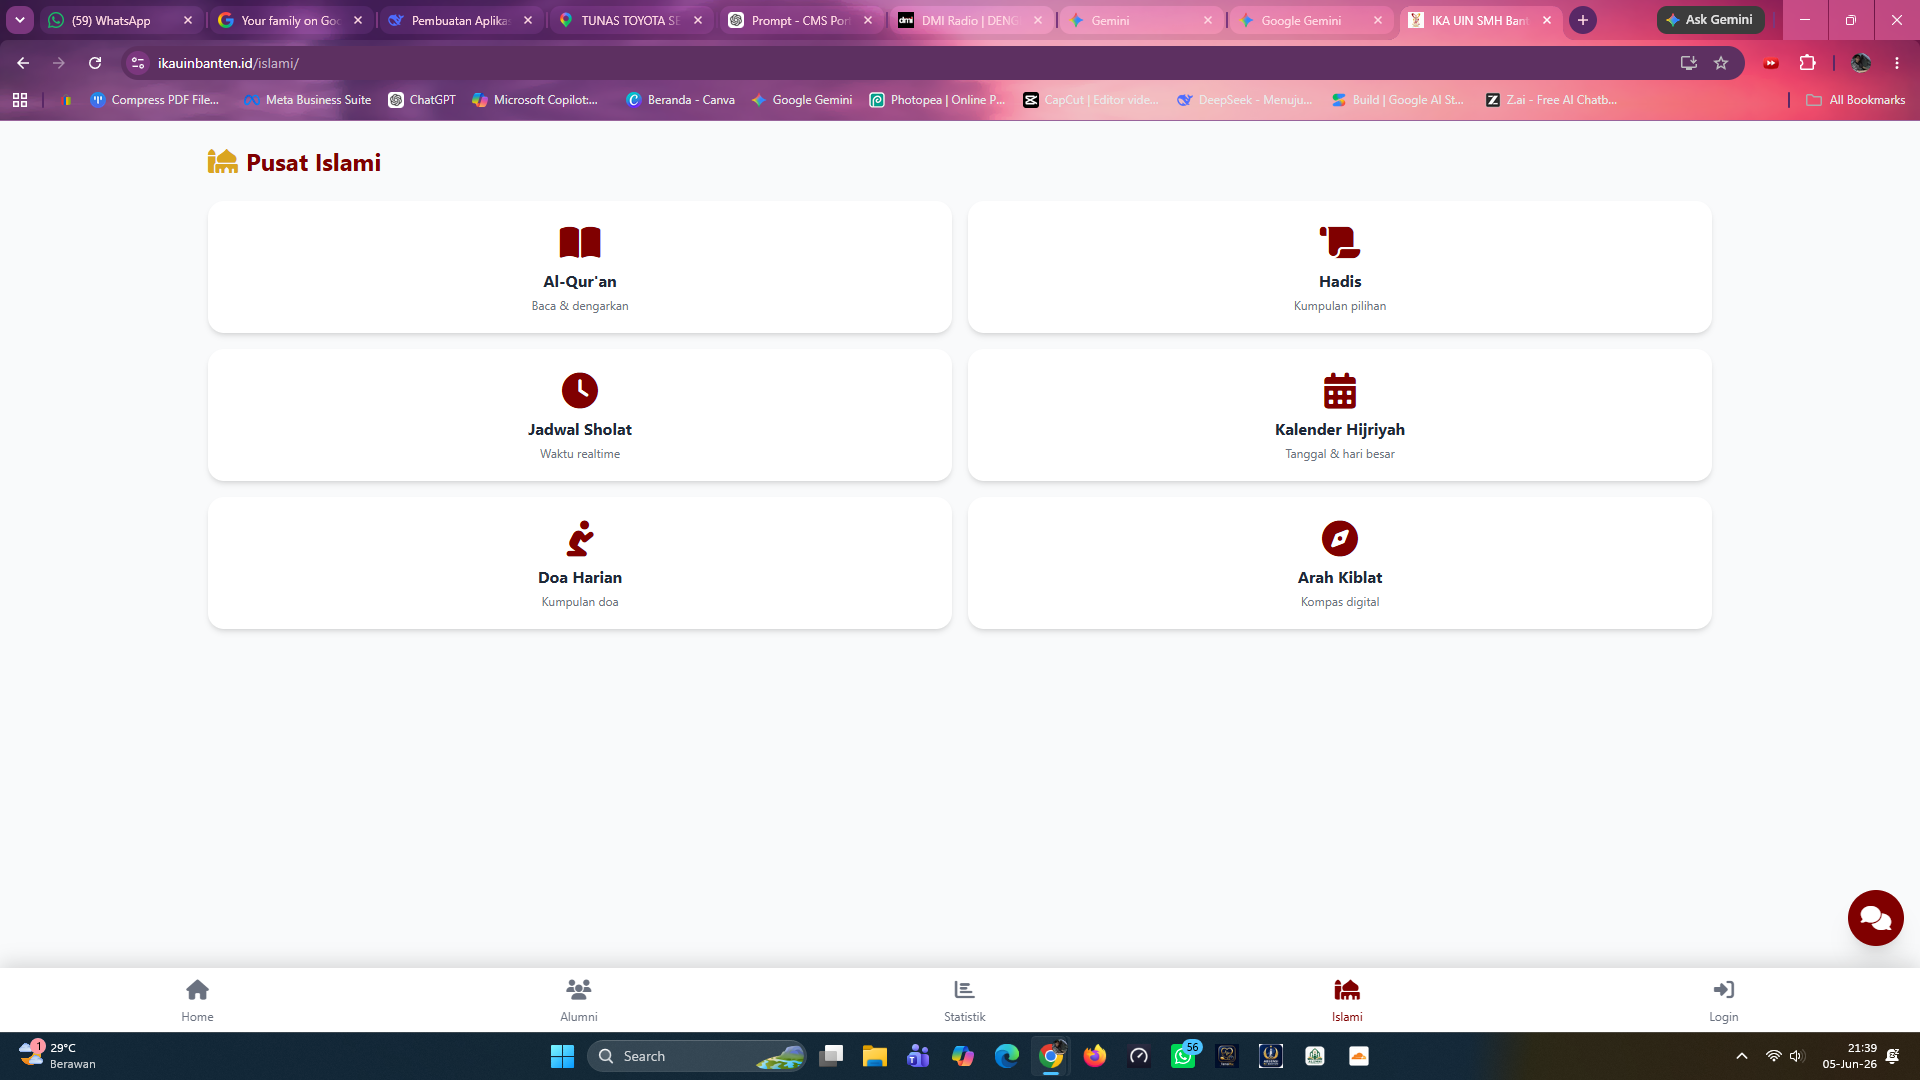This screenshot has height=1080, width=1920.
Task: Open Firefox from the taskbar
Action: pos(1095,1056)
